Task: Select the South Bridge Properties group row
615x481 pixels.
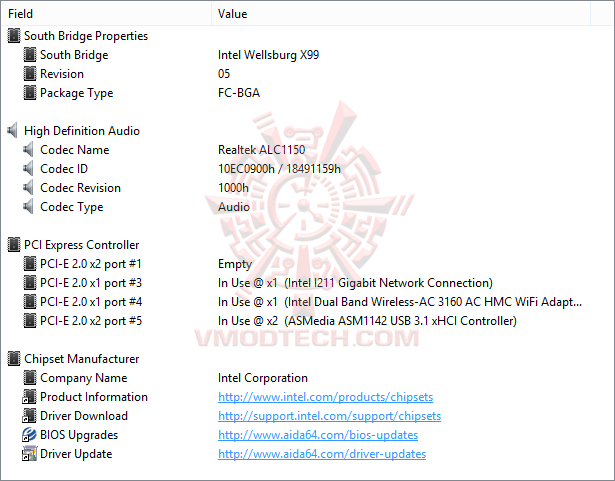Action: [x=86, y=36]
